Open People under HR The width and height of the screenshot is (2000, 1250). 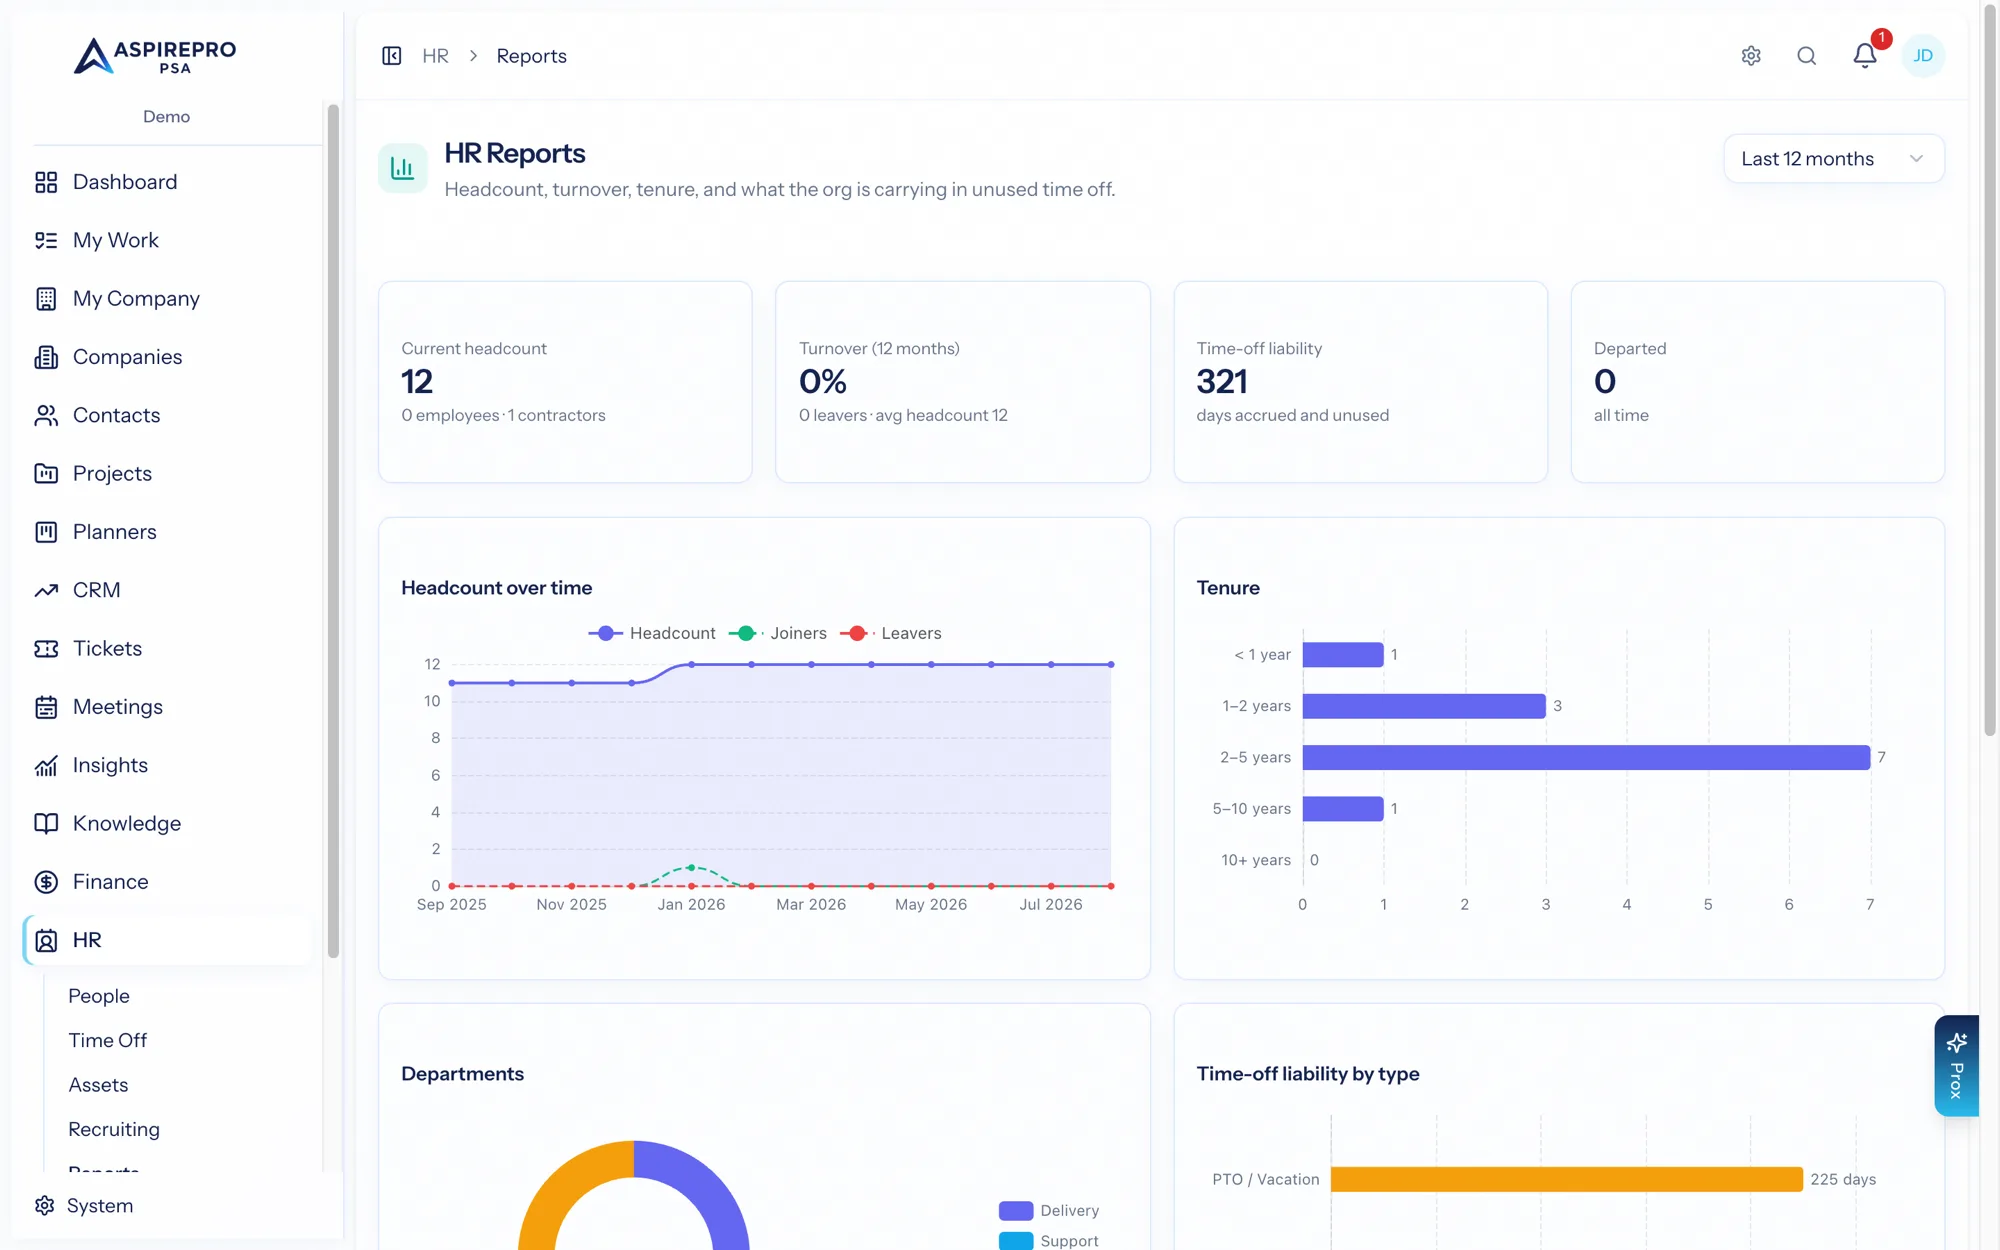click(x=99, y=996)
